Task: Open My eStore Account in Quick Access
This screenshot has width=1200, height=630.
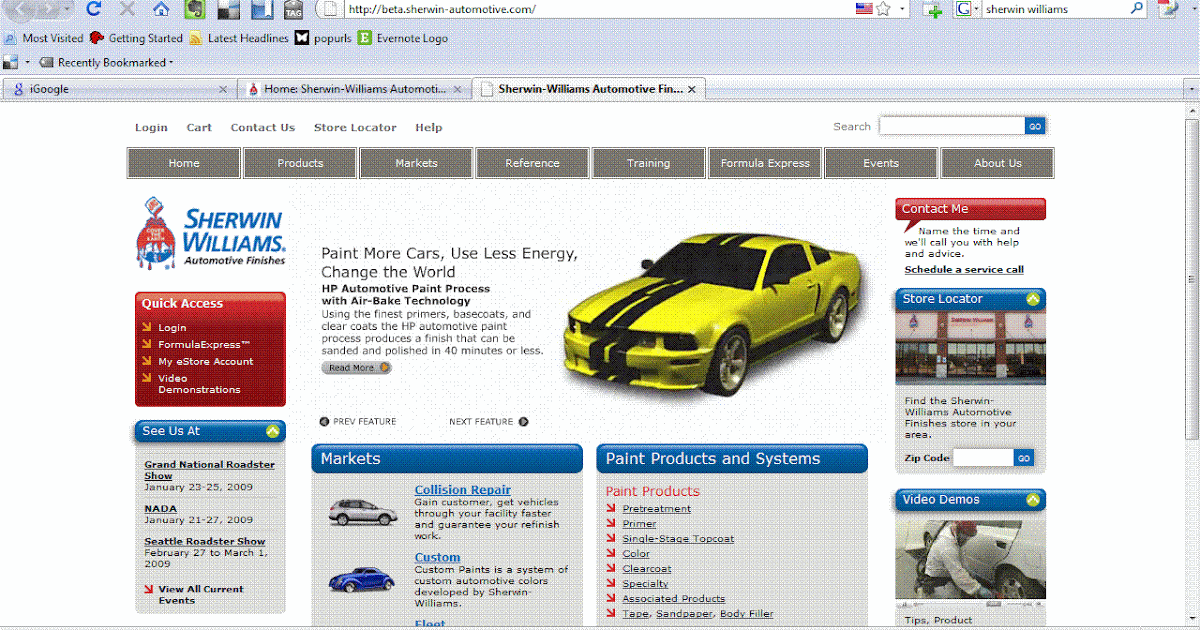Action: (x=205, y=361)
